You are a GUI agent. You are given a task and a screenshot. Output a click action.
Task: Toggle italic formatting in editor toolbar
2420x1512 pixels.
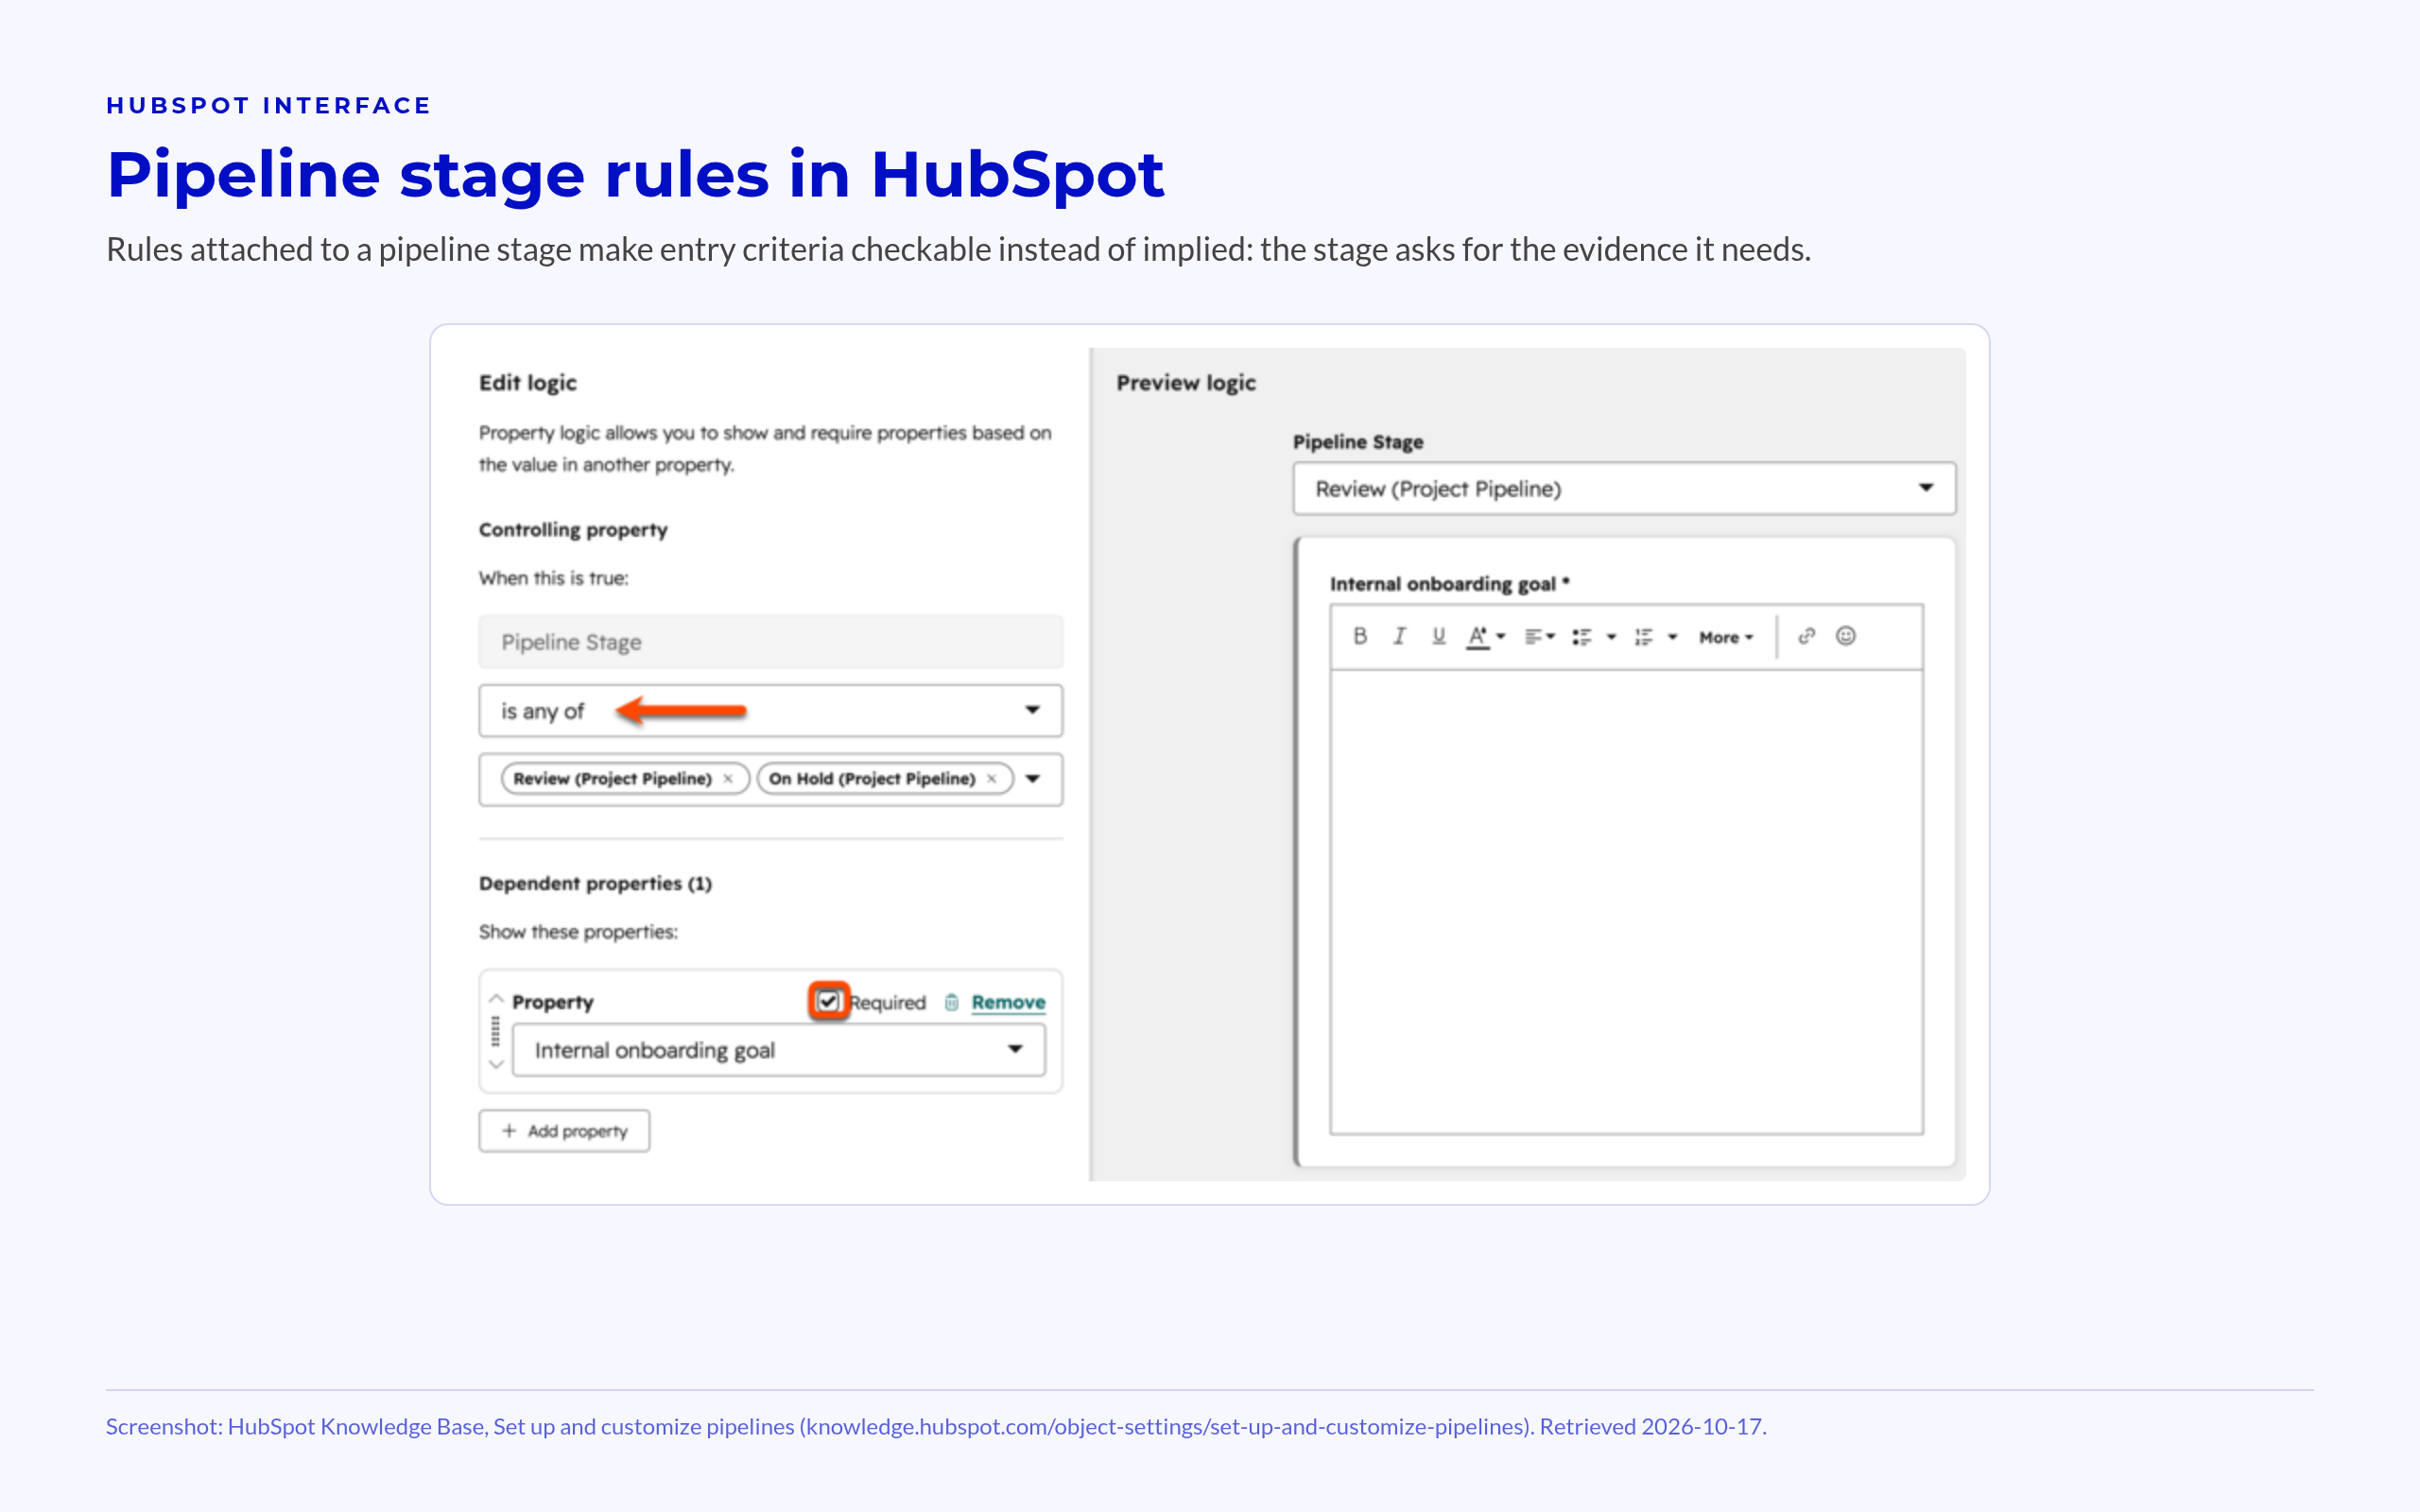click(x=1399, y=636)
